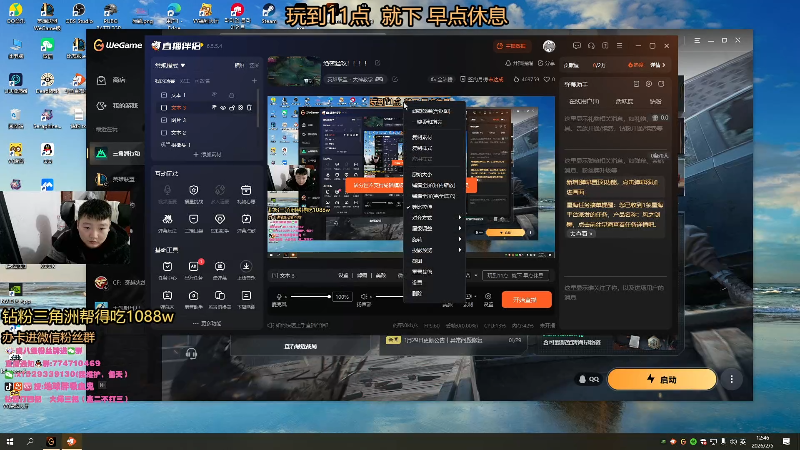Click the orange start-live button
800x450 pixels.
[527, 299]
